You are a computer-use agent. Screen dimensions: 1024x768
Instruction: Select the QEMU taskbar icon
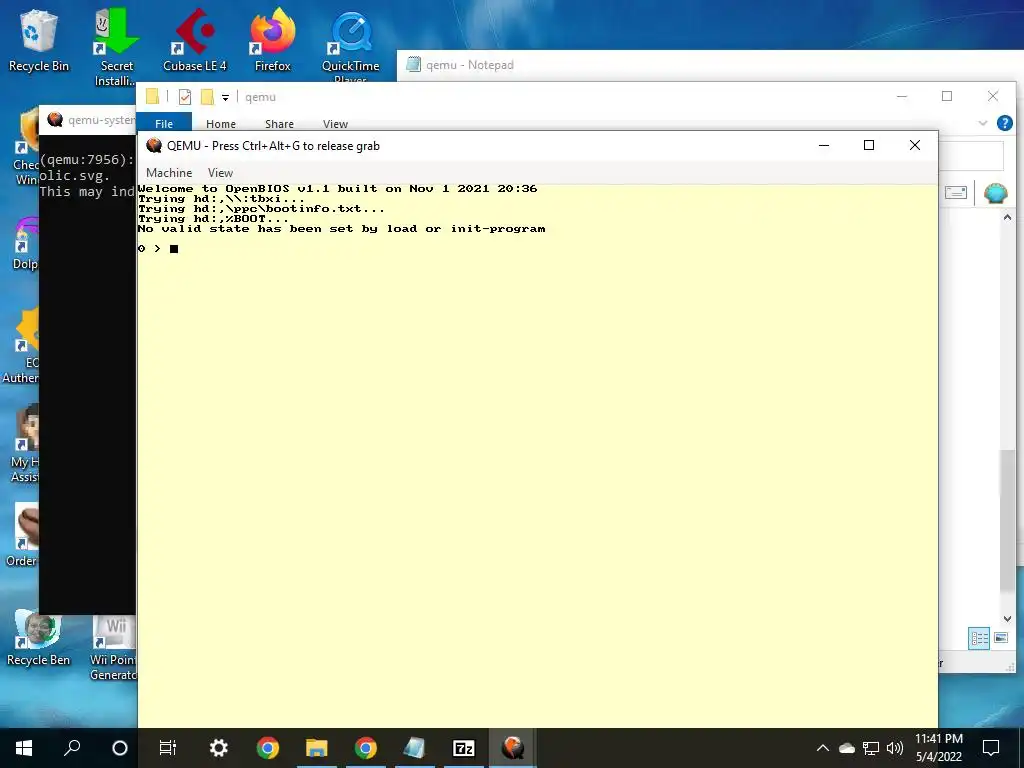click(x=513, y=748)
